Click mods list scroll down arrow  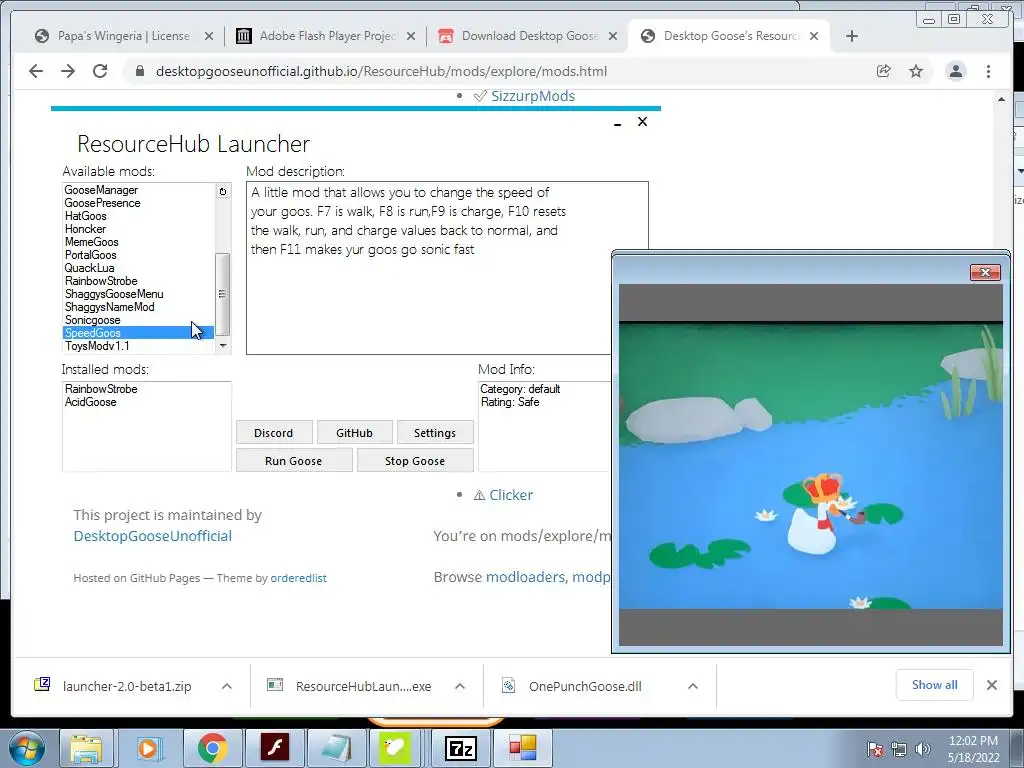tap(223, 346)
